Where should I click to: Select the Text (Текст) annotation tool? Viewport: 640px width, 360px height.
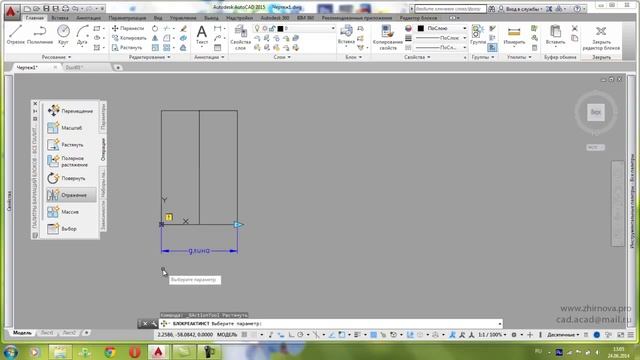click(202, 35)
